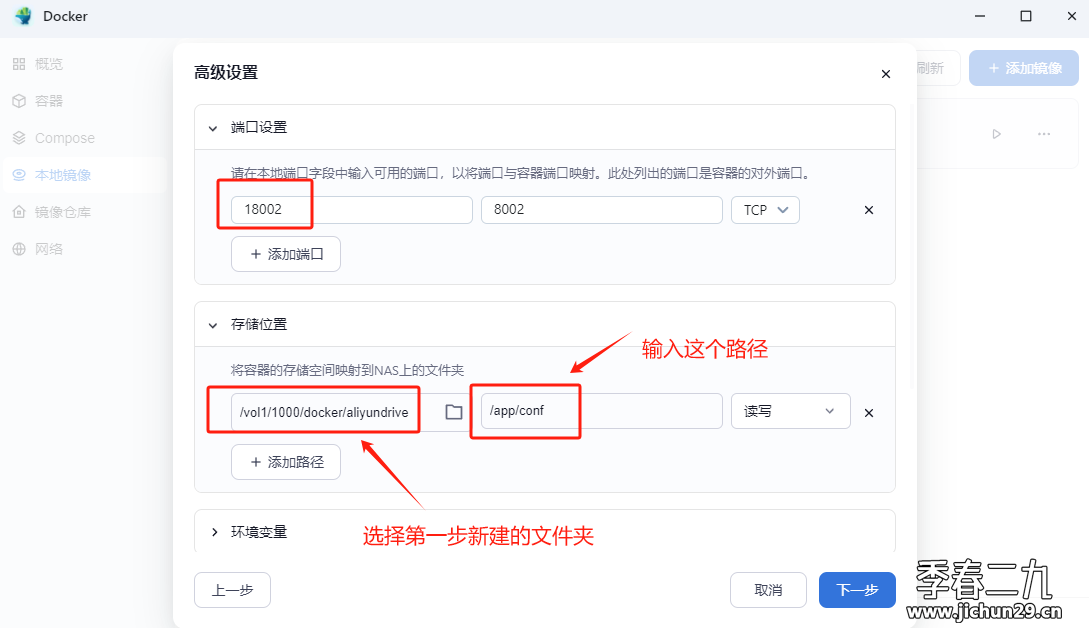Go back with 上一步 button

pyautogui.click(x=233, y=590)
